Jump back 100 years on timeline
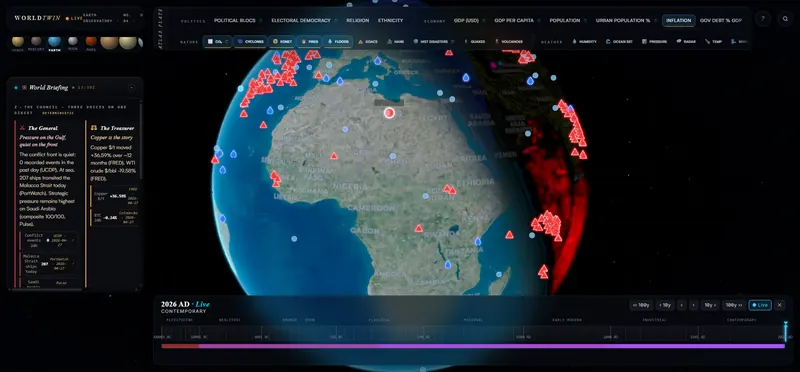The width and height of the screenshot is (800, 372). pyautogui.click(x=641, y=305)
